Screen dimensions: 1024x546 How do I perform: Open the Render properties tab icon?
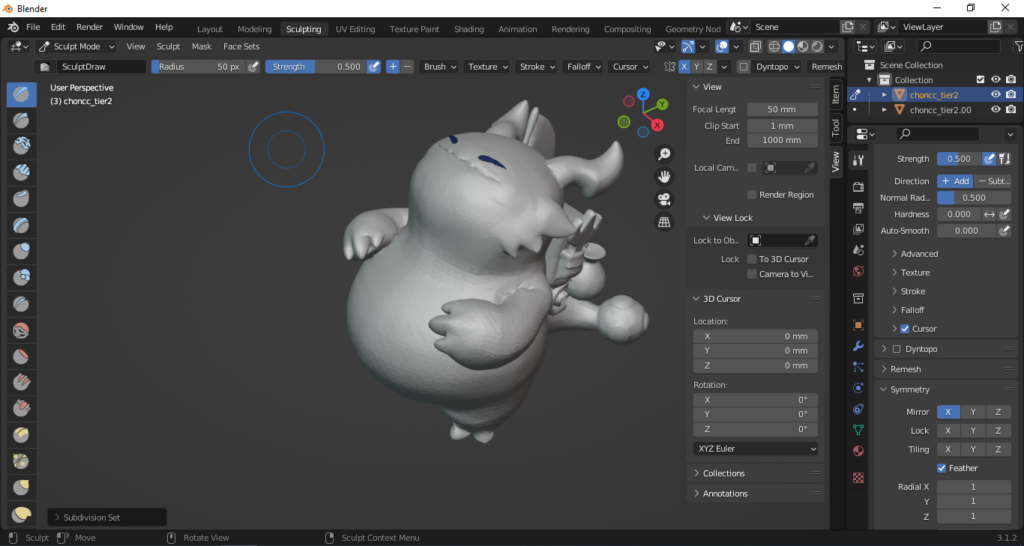pyautogui.click(x=859, y=187)
